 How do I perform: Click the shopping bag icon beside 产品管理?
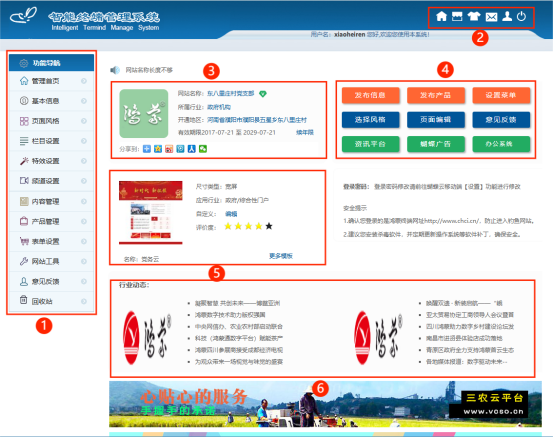tap(24, 221)
